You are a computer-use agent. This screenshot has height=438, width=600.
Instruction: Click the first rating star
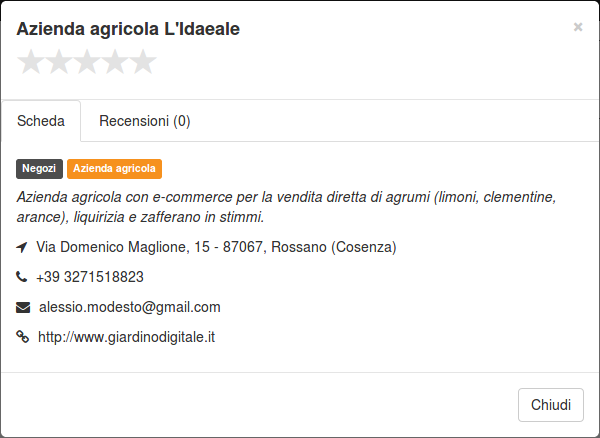pyautogui.click(x=31, y=62)
